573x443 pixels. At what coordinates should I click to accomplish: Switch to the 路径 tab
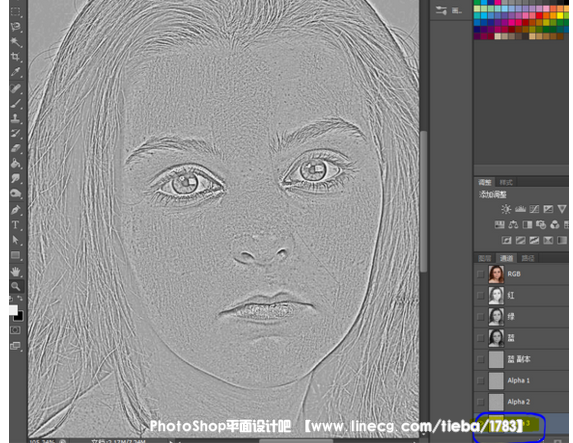[x=528, y=258]
